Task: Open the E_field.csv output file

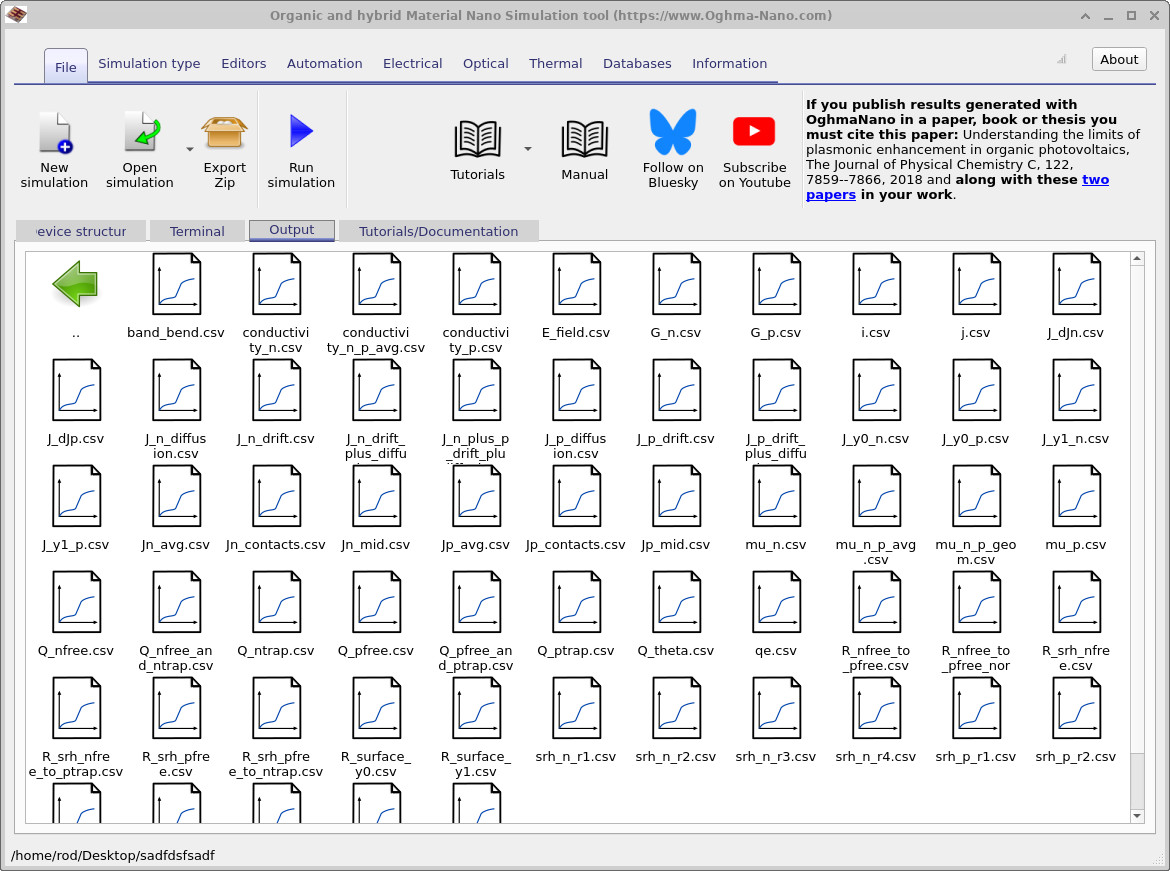Action: coord(575,283)
